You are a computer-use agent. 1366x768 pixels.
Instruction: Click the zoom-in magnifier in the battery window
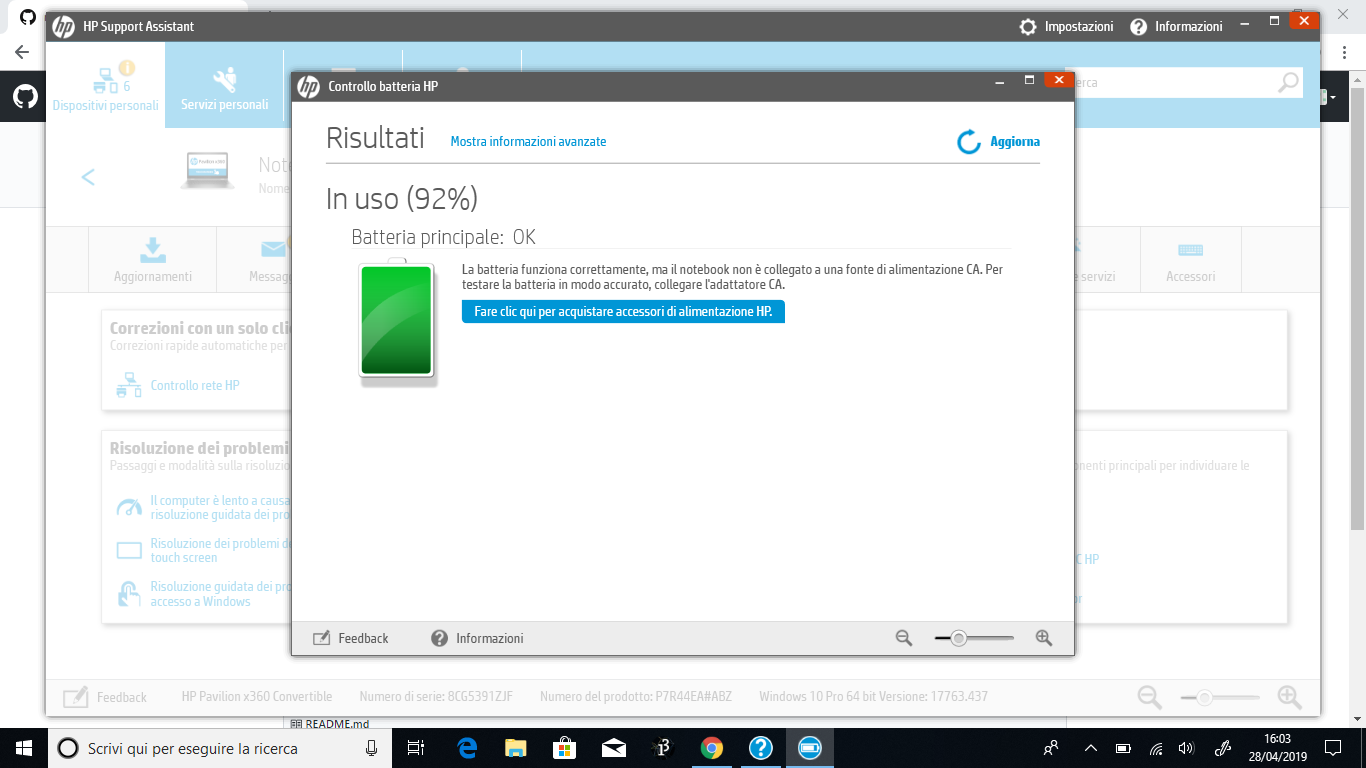[x=1044, y=637]
